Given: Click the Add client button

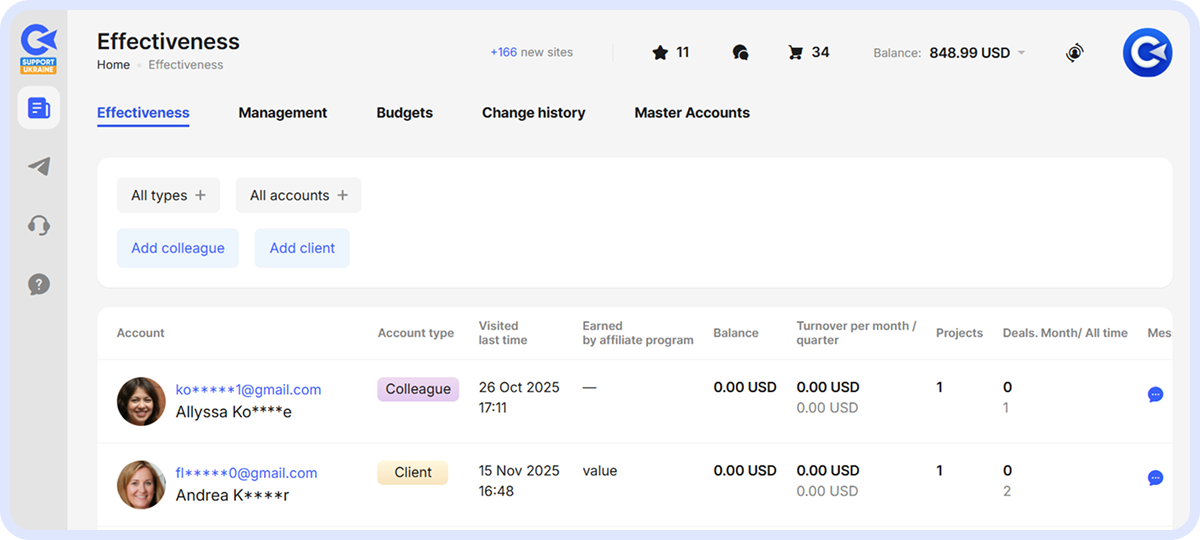Looking at the screenshot, I should (x=302, y=248).
